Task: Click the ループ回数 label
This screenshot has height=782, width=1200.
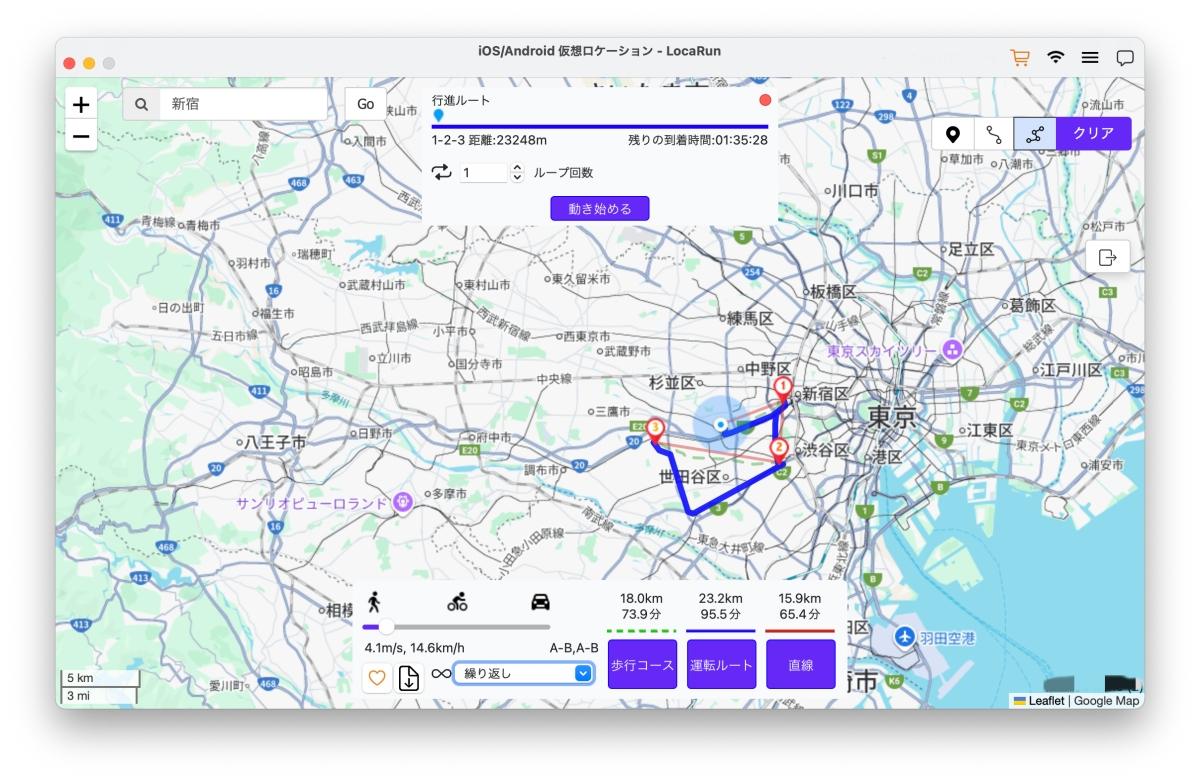Action: [564, 173]
